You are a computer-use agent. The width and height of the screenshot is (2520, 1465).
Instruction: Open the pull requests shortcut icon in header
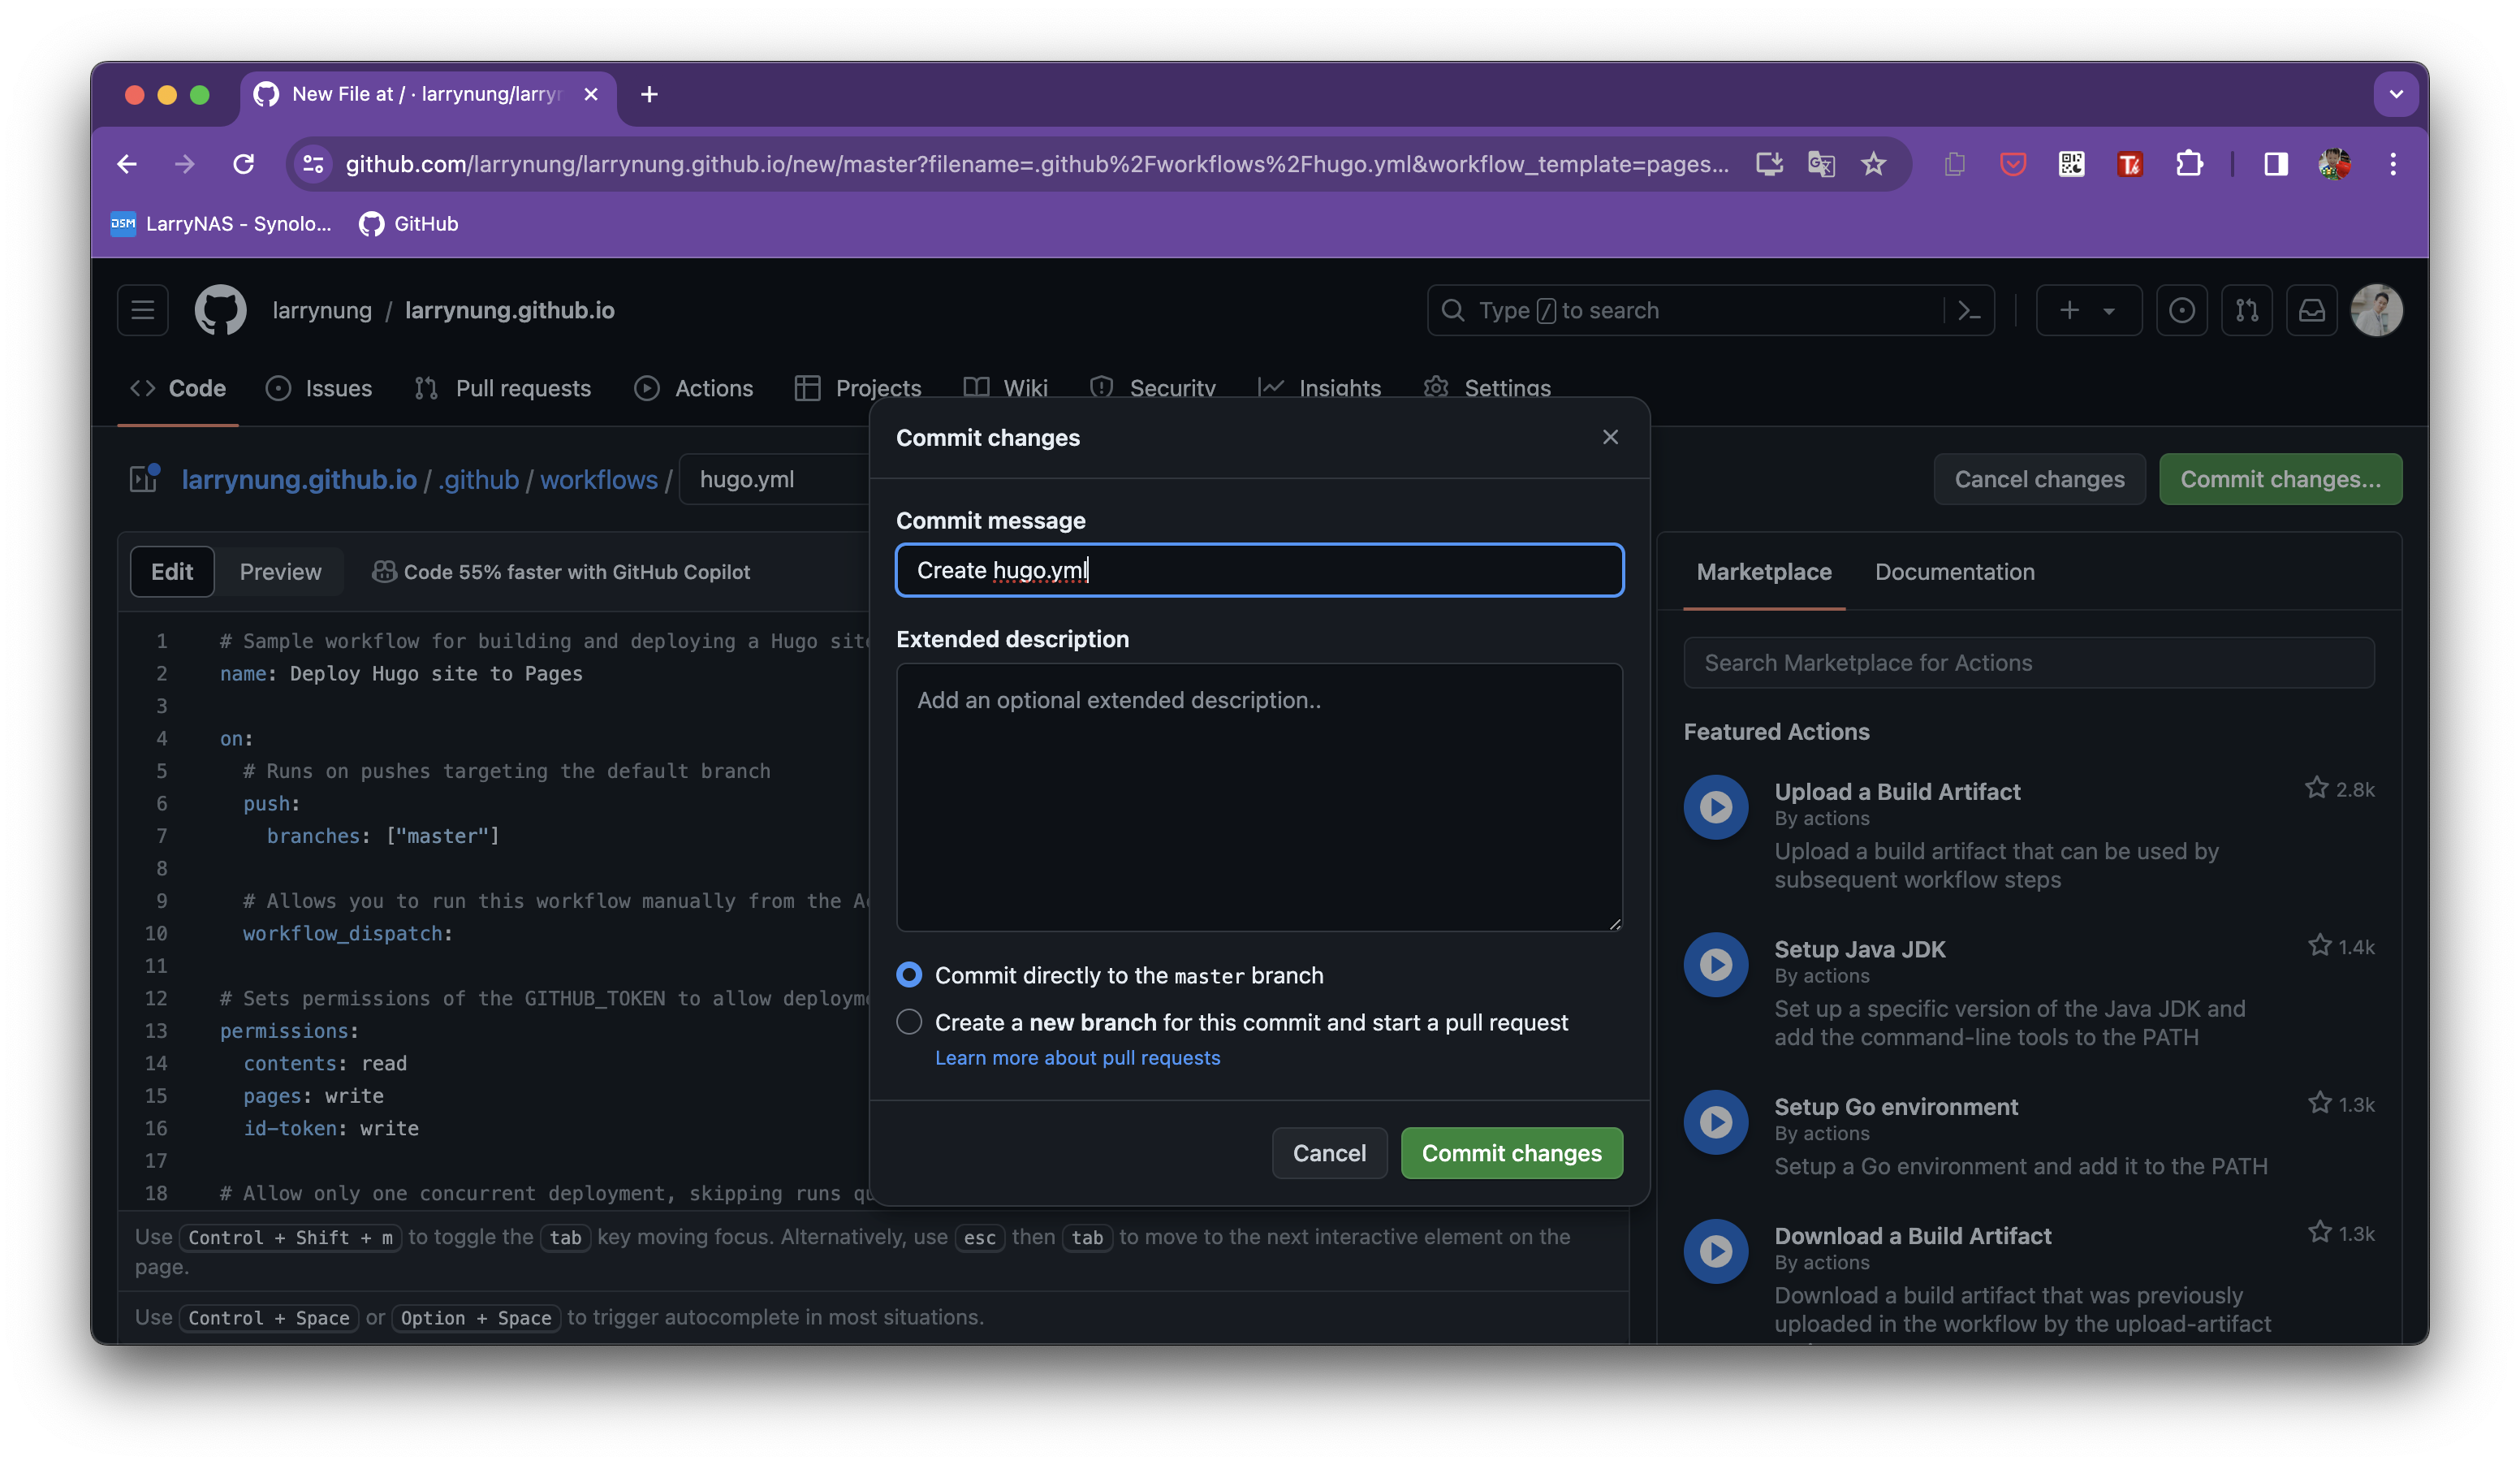2246,310
